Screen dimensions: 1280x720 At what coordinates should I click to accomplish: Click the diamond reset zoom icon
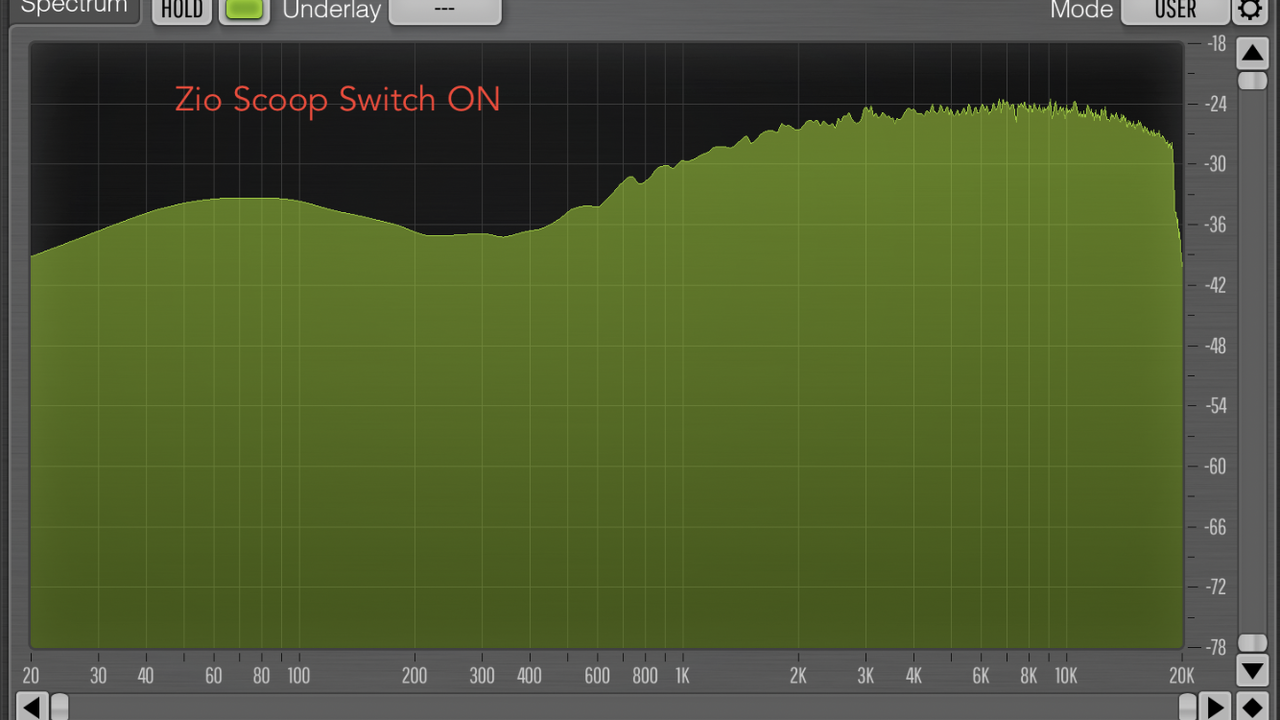(1252, 707)
